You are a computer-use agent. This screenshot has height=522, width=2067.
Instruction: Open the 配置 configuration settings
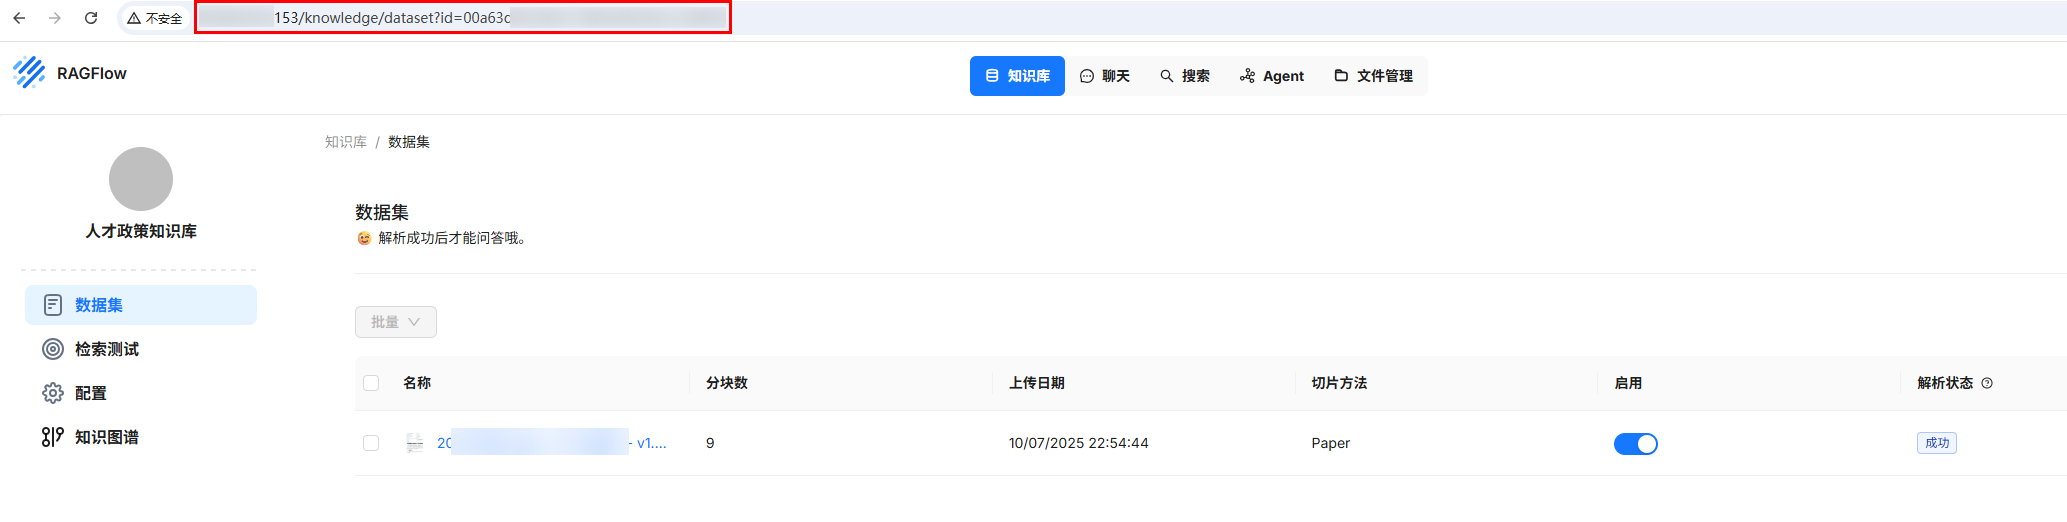90,393
